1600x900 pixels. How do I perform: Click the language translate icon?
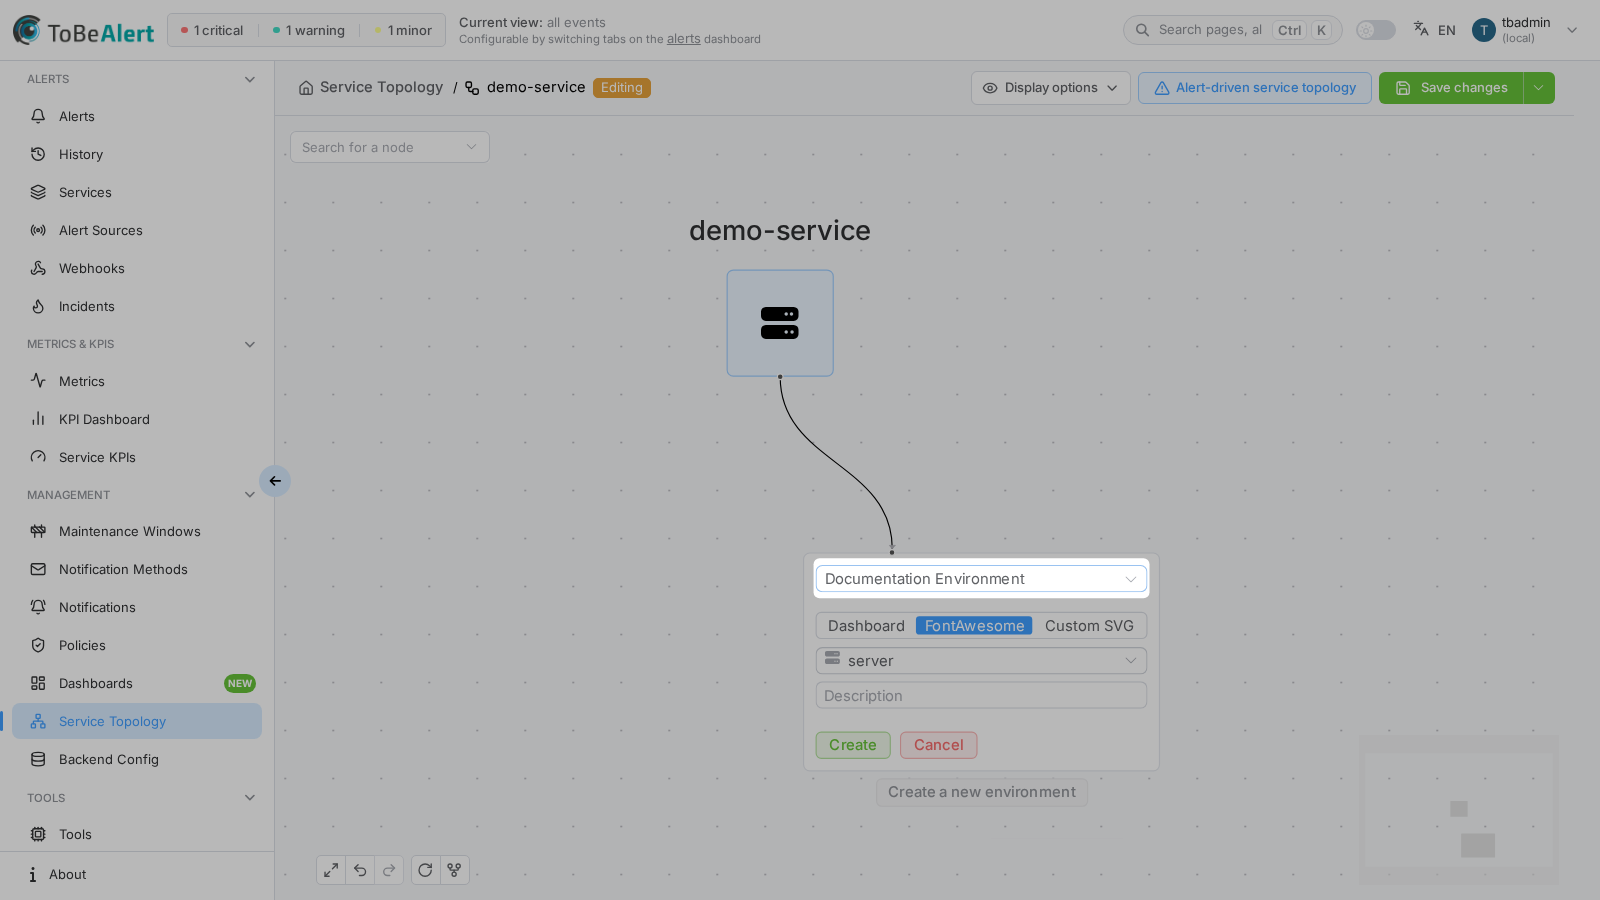coord(1421,29)
